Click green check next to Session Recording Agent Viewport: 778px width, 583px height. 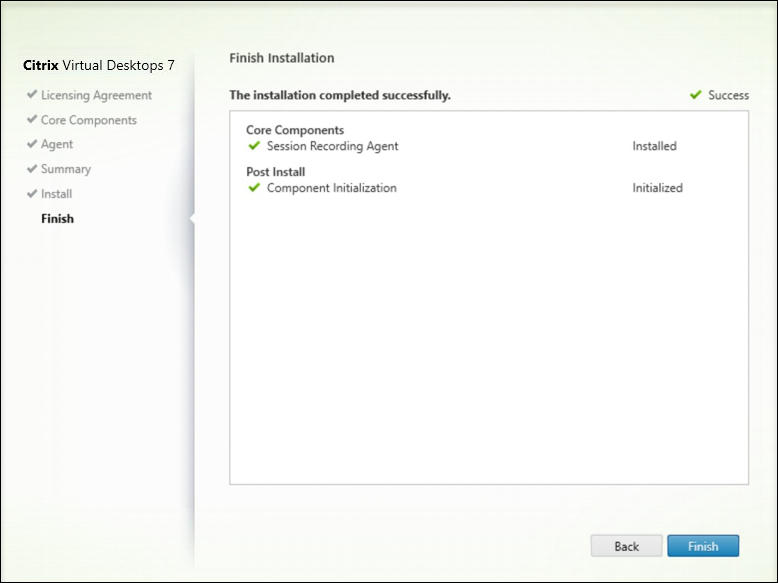click(x=254, y=146)
